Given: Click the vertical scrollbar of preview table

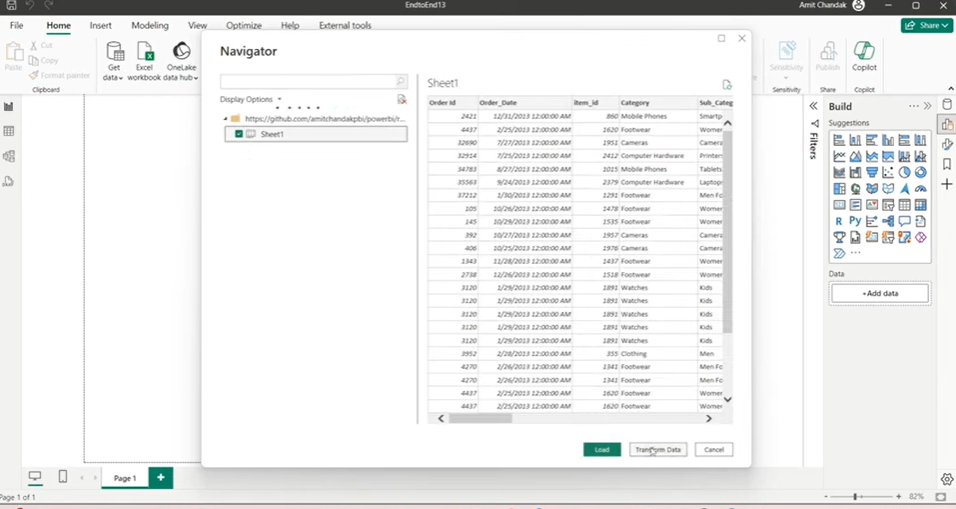Looking at the screenshot, I should [727, 232].
